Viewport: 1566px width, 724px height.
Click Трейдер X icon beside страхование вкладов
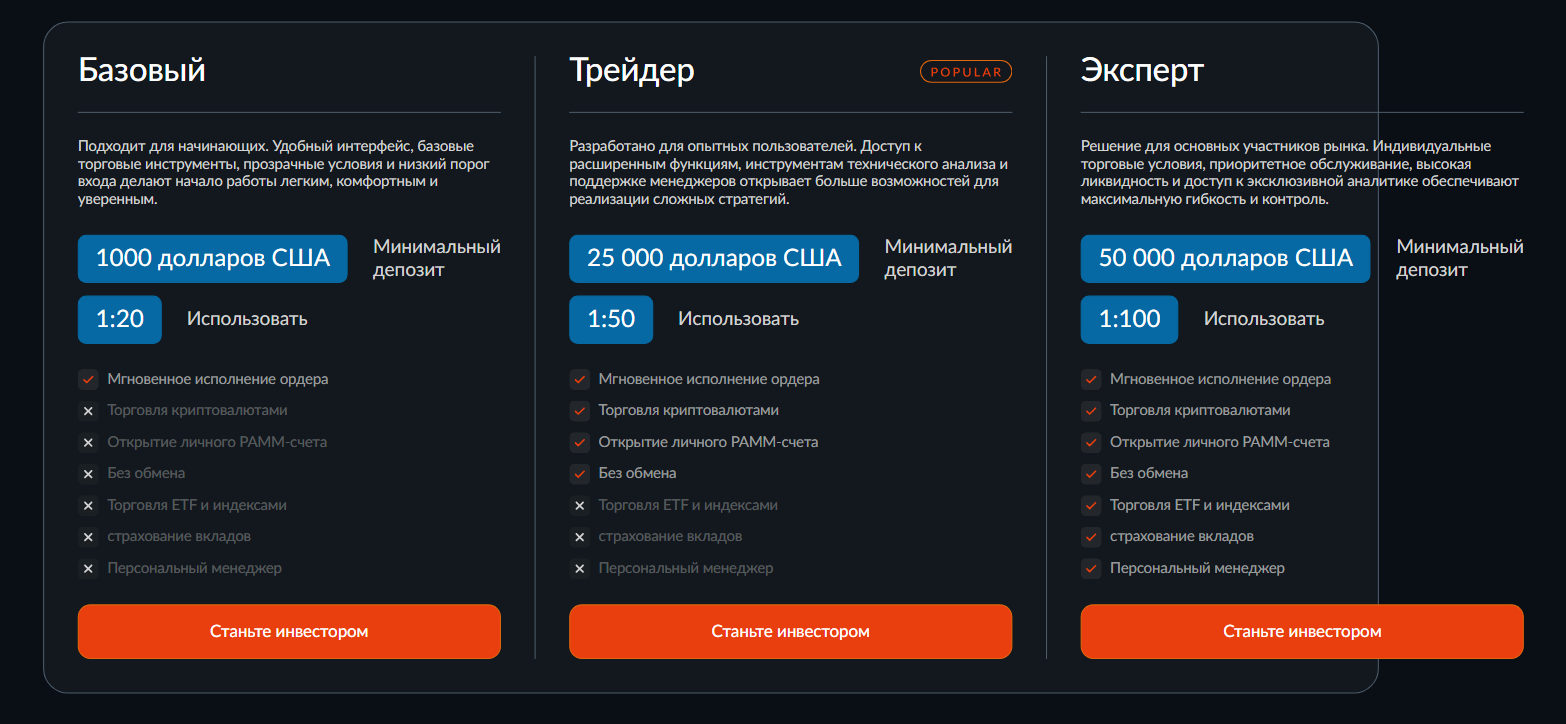pyautogui.click(x=579, y=537)
